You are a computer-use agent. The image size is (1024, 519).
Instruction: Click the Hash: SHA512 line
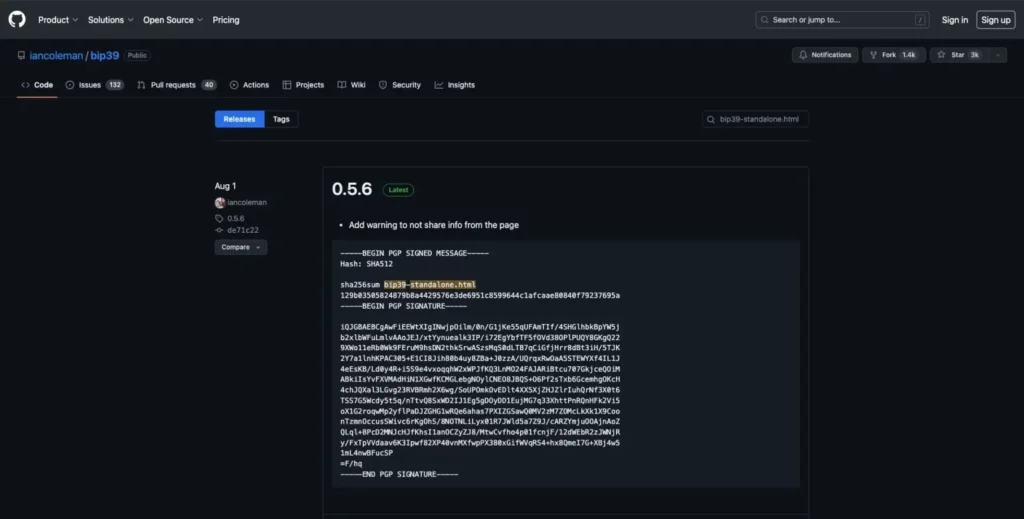[366, 264]
